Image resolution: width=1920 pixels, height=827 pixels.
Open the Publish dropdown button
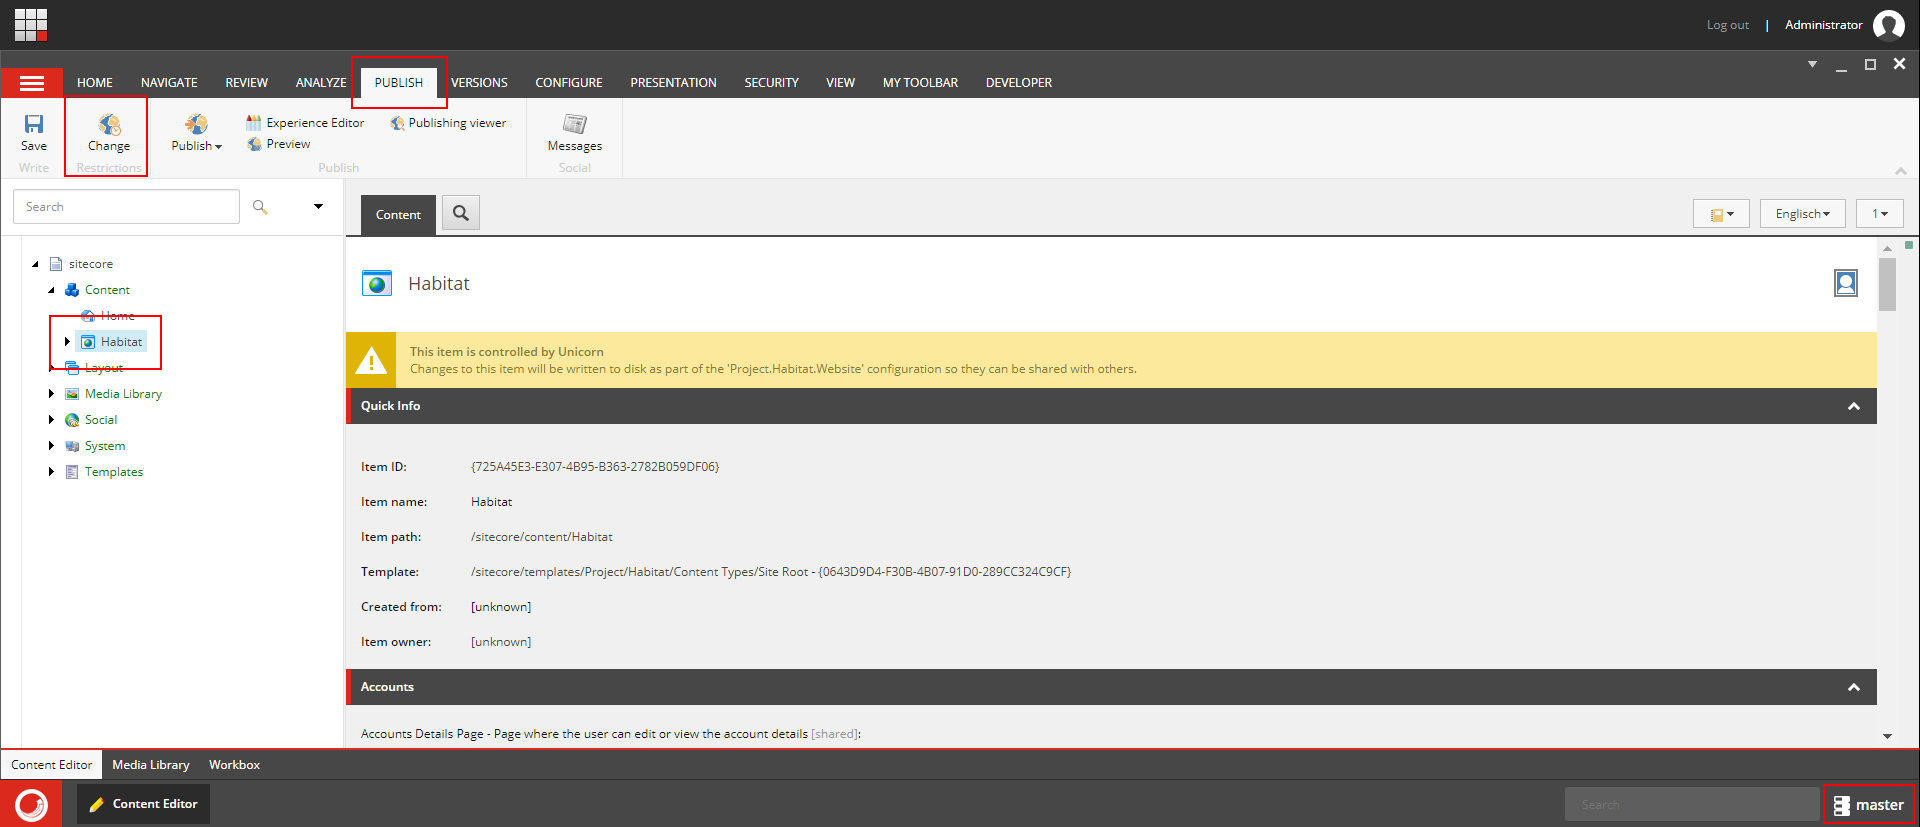click(196, 133)
